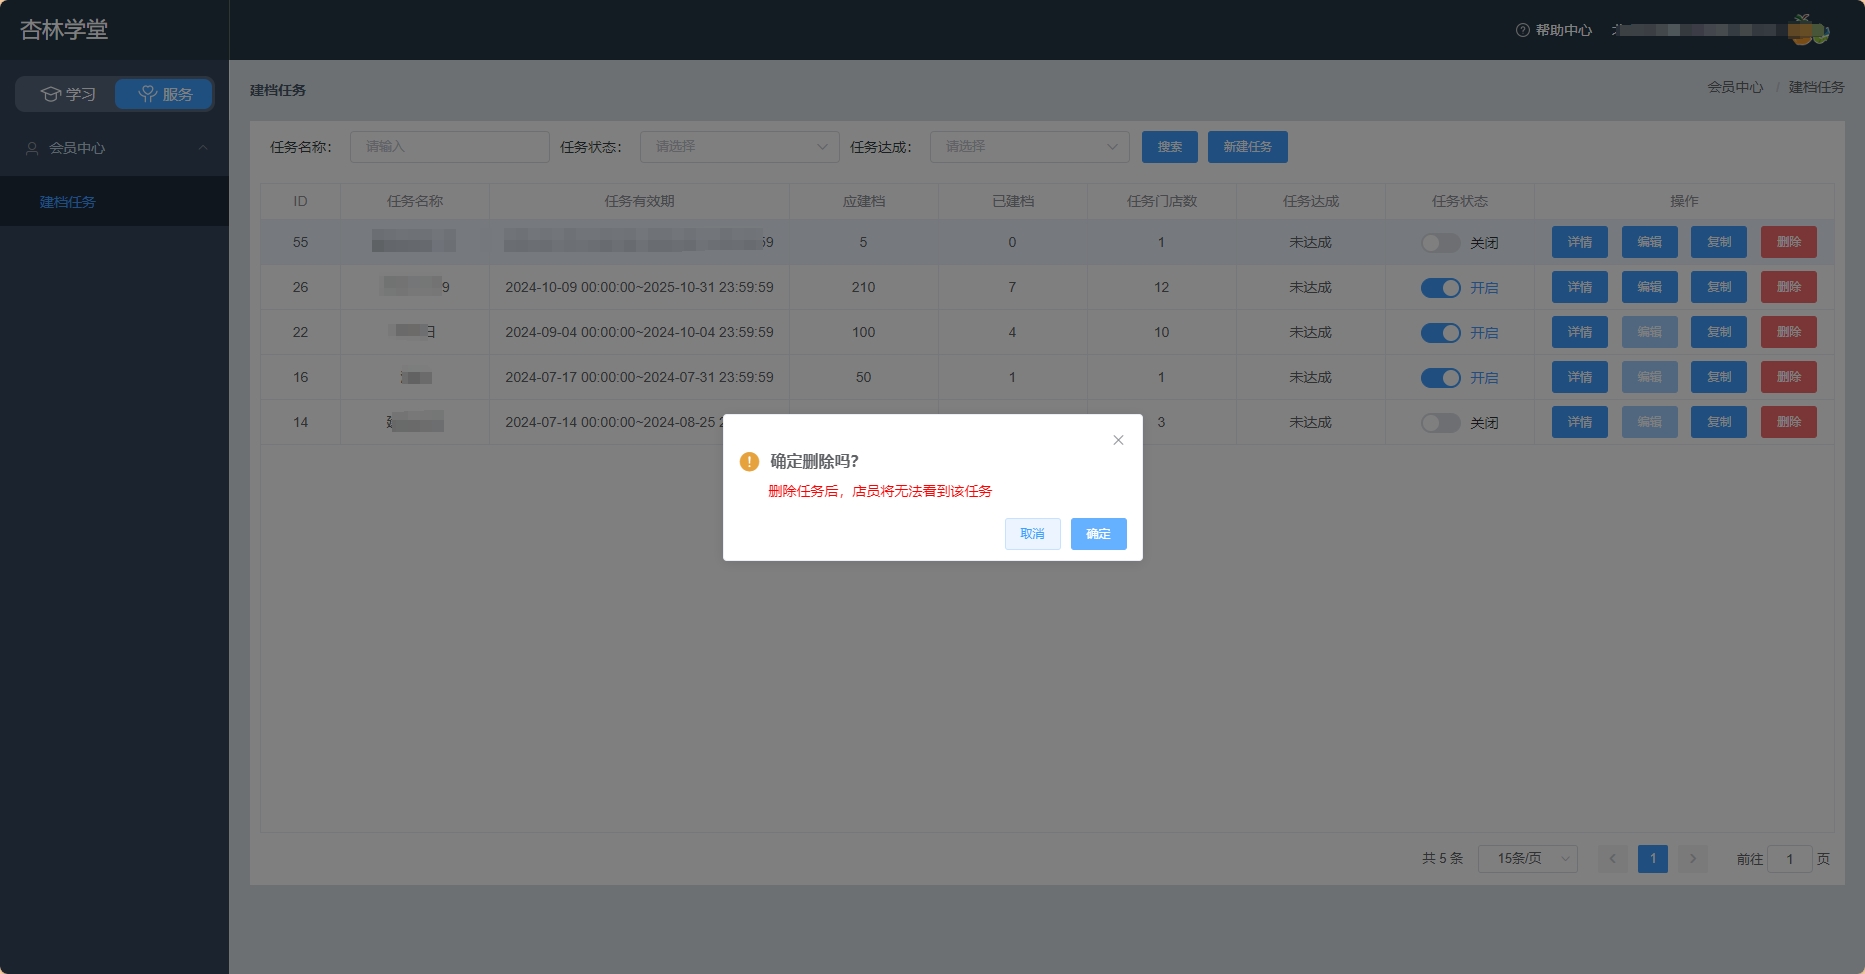
Task: Click the user avatar in top bar
Action: point(1808,30)
